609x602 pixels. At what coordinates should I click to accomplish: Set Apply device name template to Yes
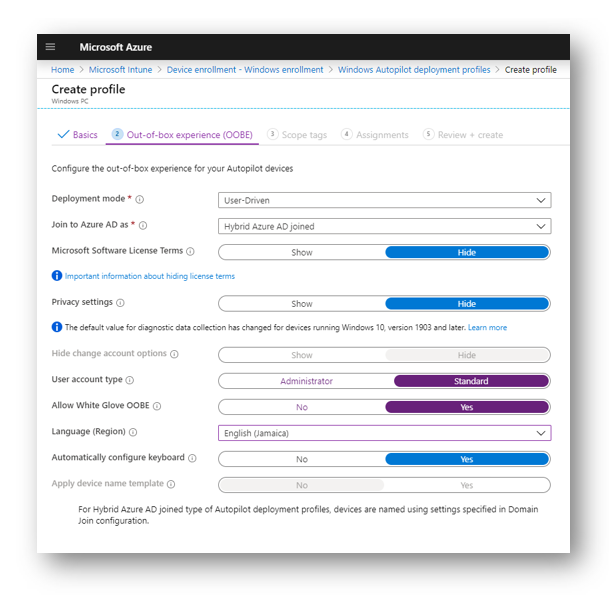(466, 485)
